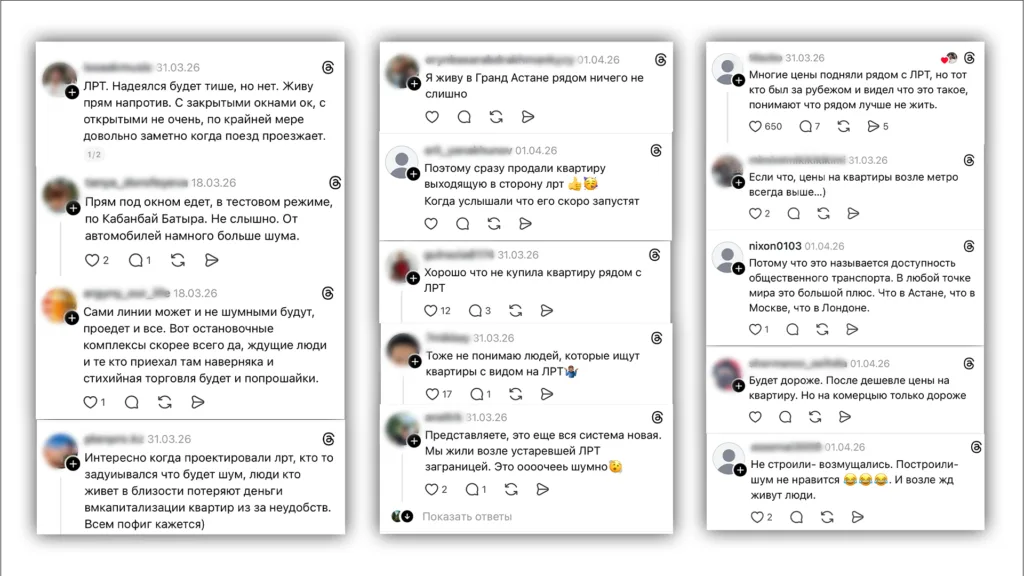The height and width of the screenshot is (576, 1024).
Task: Repost the 'Будет дороже' post
Action: pos(814,417)
